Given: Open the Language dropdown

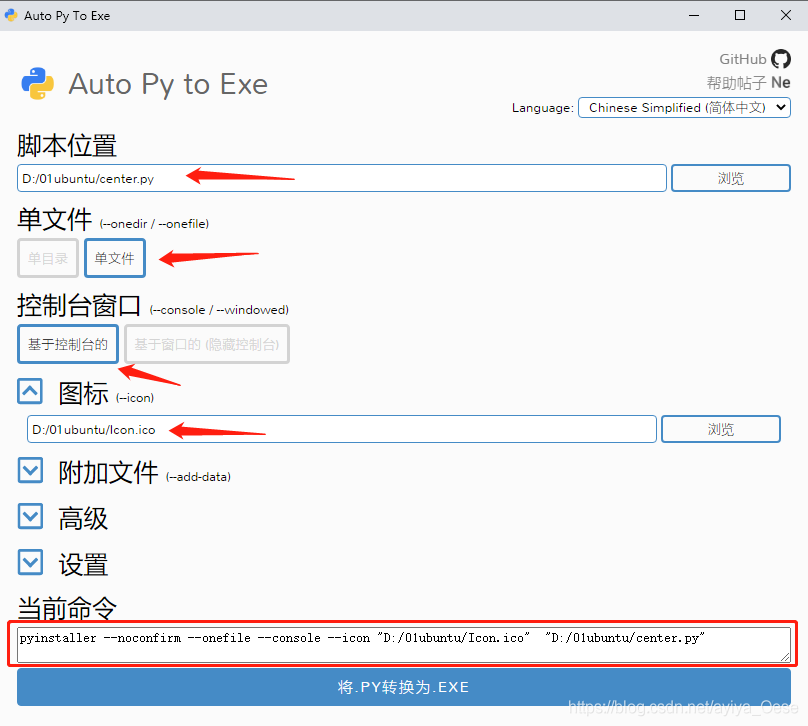Looking at the screenshot, I should (684, 107).
